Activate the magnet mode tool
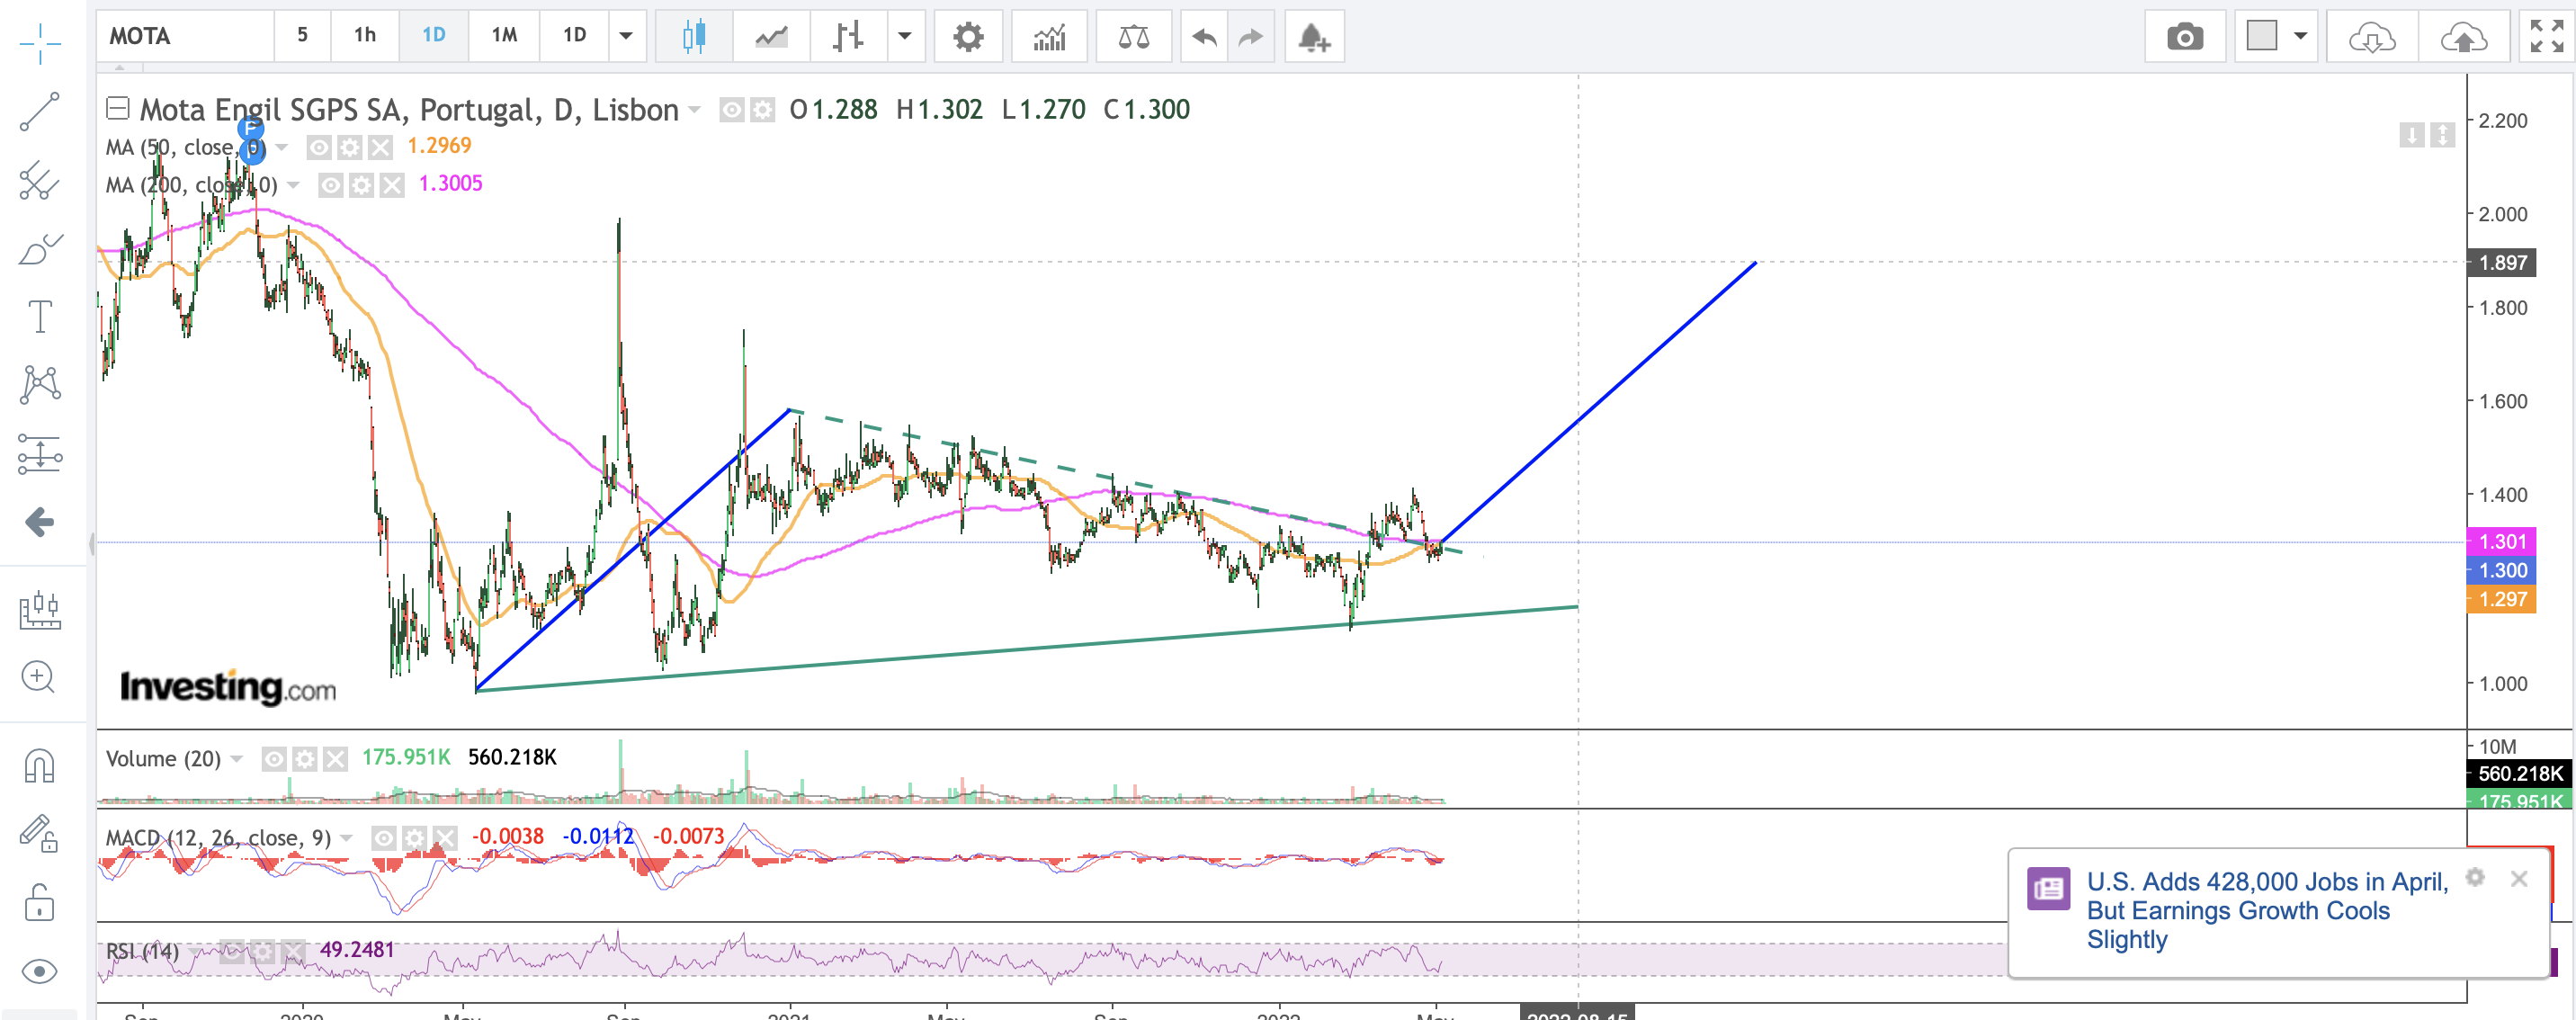 point(40,767)
